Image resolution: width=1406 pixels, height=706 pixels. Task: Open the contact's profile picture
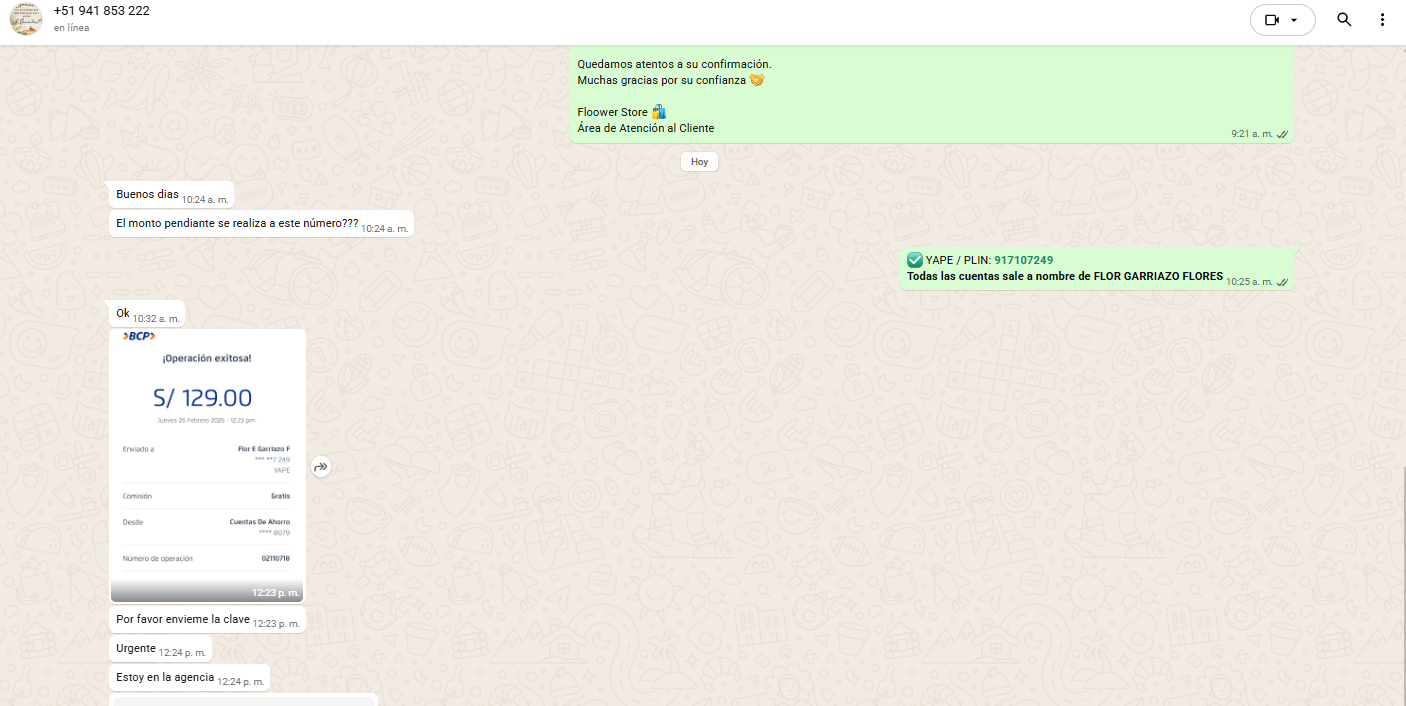pyautogui.click(x=26, y=19)
